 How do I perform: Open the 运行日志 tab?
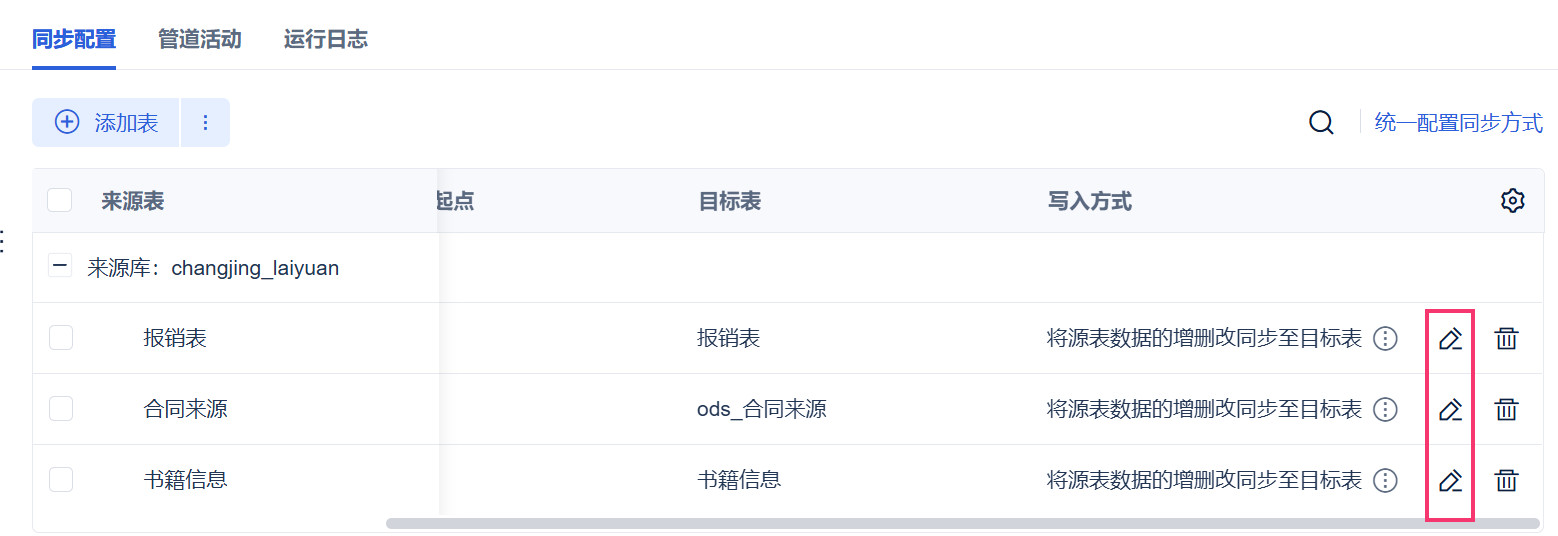(325, 40)
